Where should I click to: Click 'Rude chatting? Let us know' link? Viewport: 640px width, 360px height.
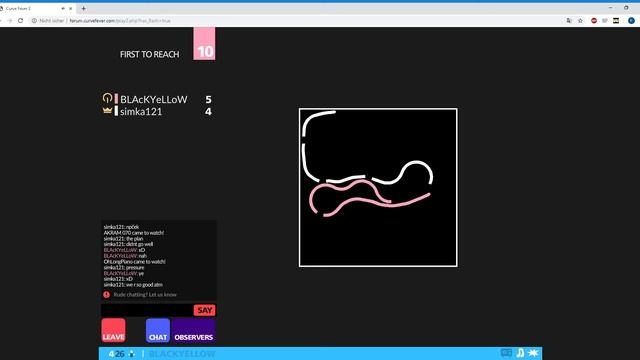tap(145, 294)
